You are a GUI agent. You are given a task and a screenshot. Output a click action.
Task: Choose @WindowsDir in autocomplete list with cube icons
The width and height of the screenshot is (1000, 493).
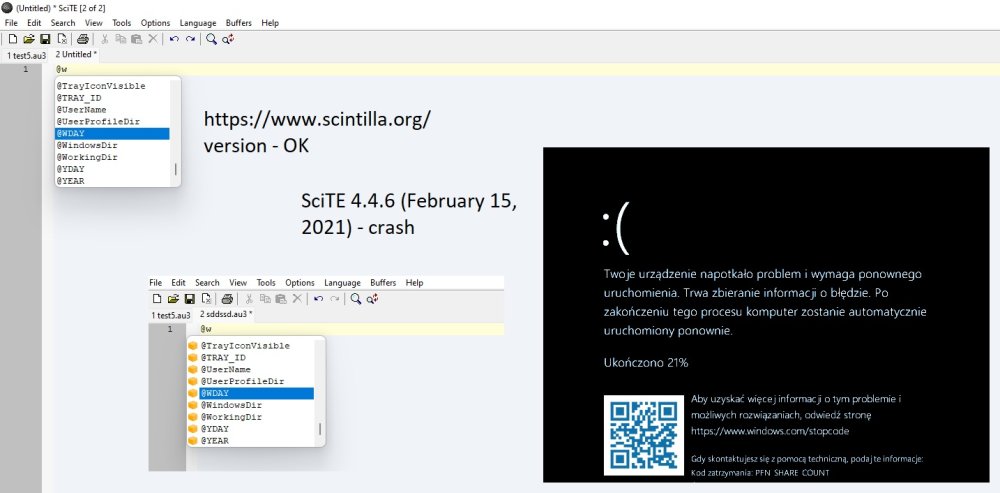[x=256, y=405]
